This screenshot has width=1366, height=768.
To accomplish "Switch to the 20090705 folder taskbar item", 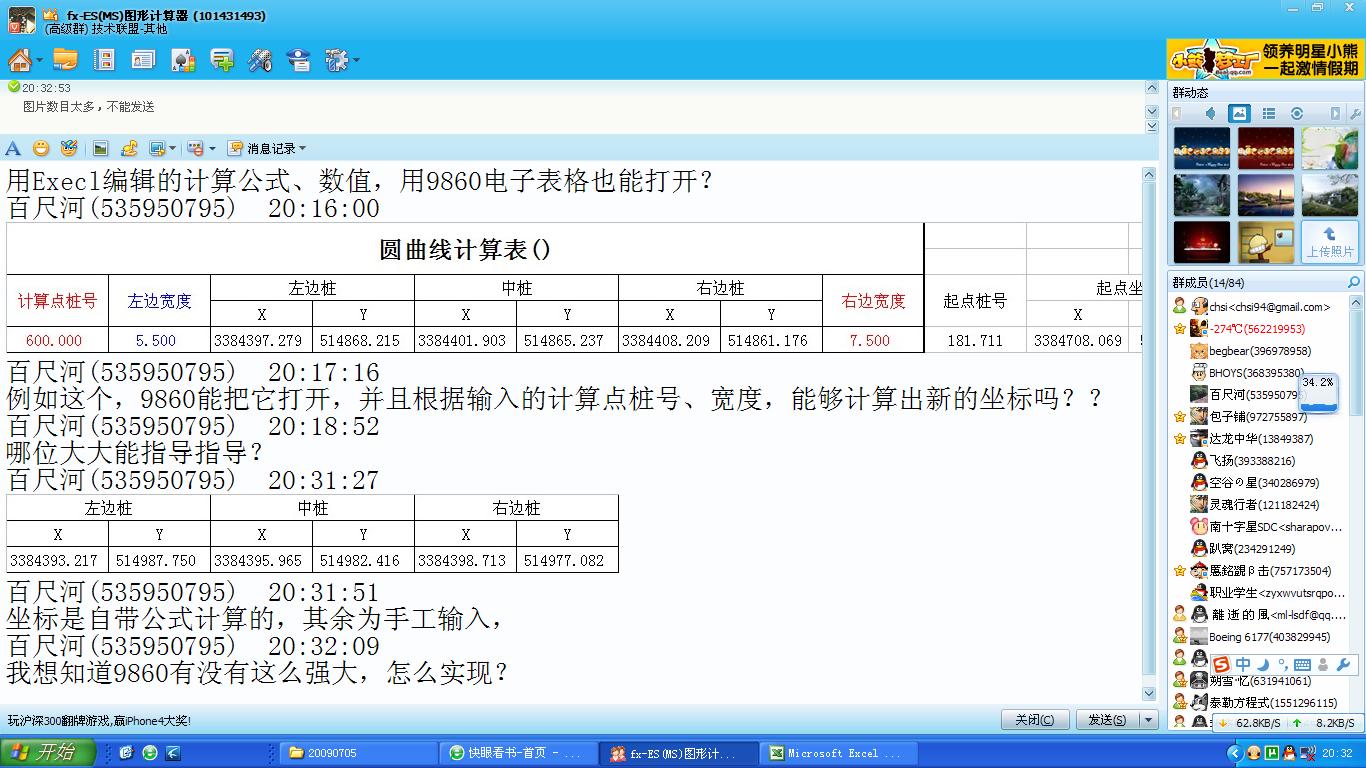I will [x=360, y=753].
